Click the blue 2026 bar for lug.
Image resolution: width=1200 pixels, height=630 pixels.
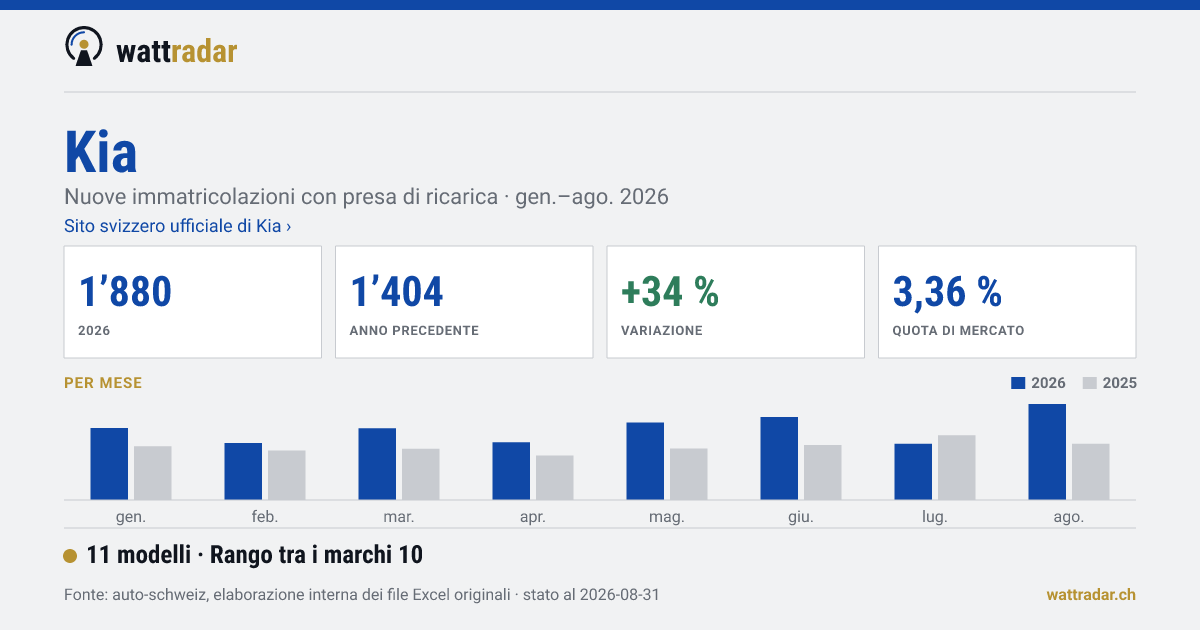[x=913, y=472]
